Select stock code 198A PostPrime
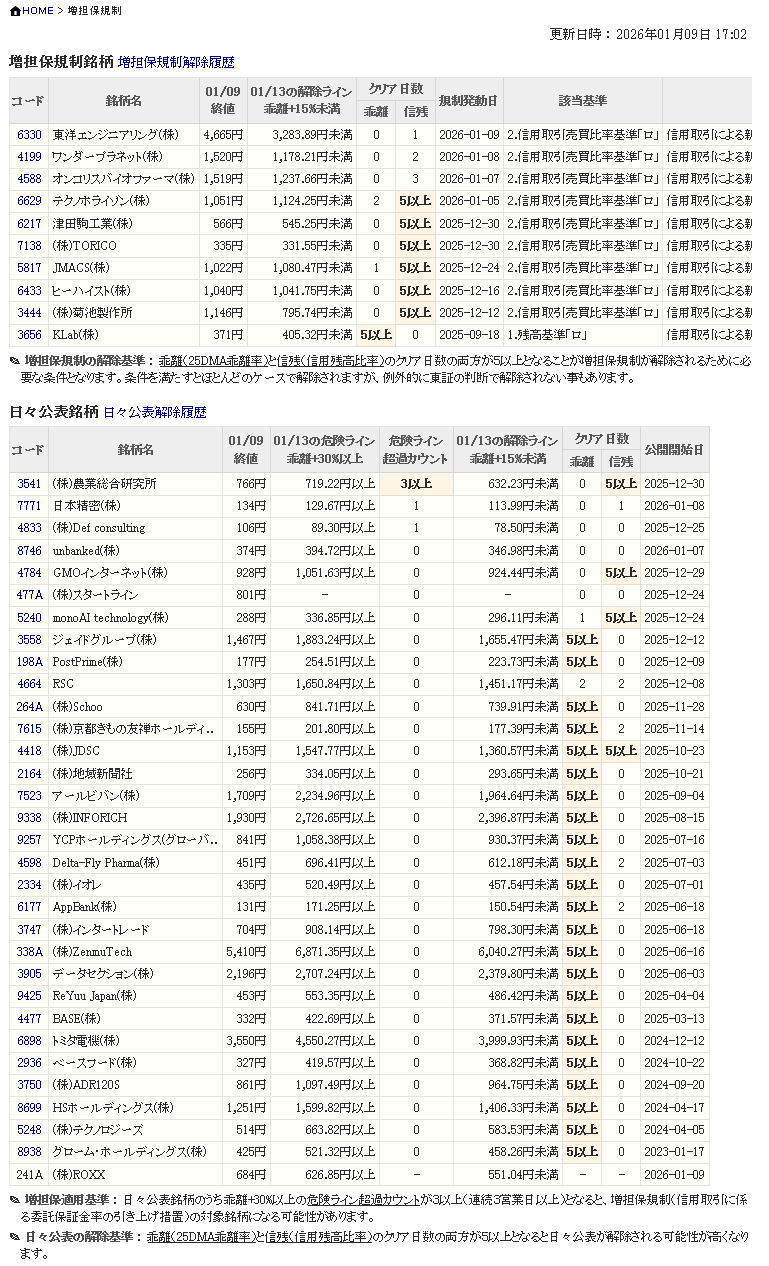The image size is (769, 1266). pos(29,662)
